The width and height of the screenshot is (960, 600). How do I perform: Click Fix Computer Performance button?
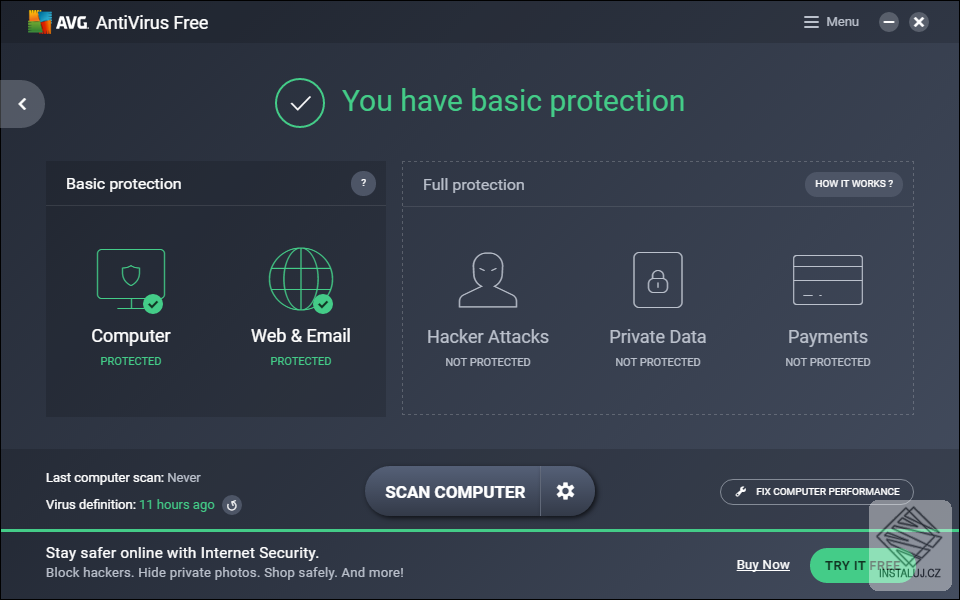pos(816,491)
